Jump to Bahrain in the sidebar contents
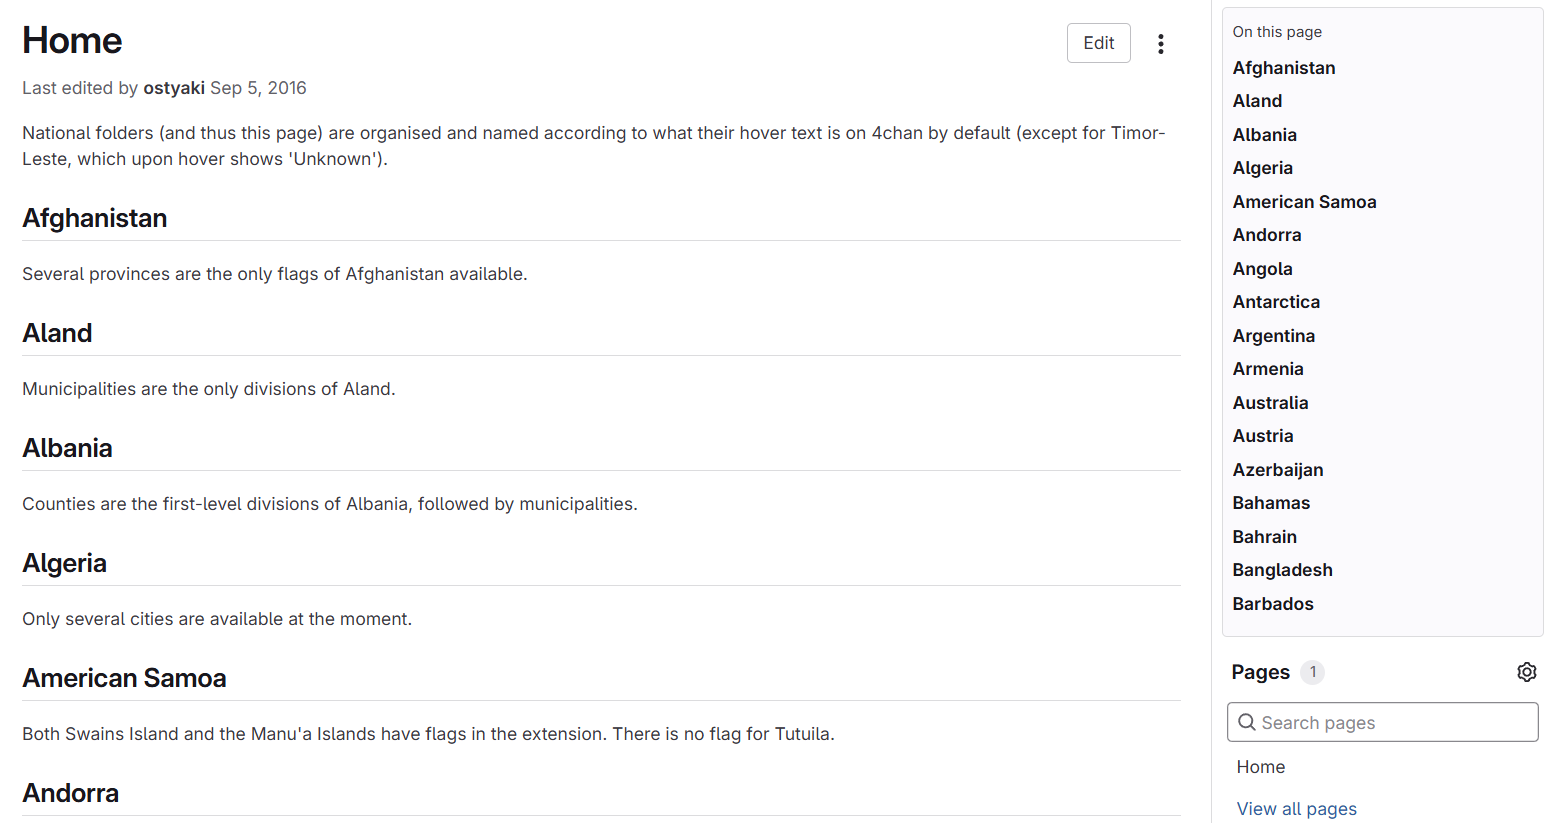Image resolution: width=1551 pixels, height=823 pixels. coord(1264,537)
